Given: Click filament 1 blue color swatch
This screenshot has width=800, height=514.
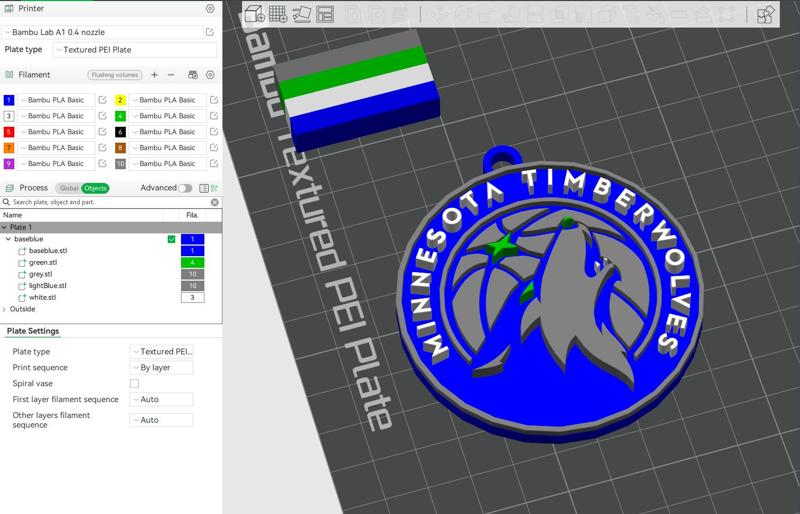Looking at the screenshot, I should (9, 100).
